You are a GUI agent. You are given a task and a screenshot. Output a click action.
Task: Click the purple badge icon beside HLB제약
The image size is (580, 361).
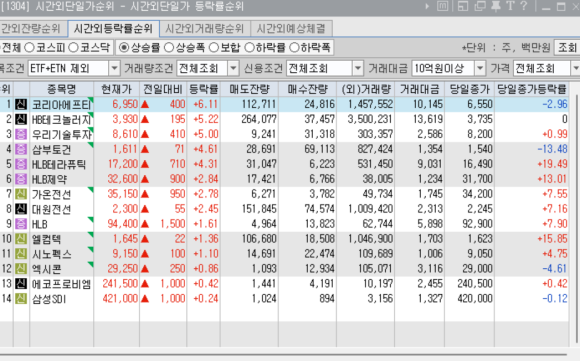21,179
